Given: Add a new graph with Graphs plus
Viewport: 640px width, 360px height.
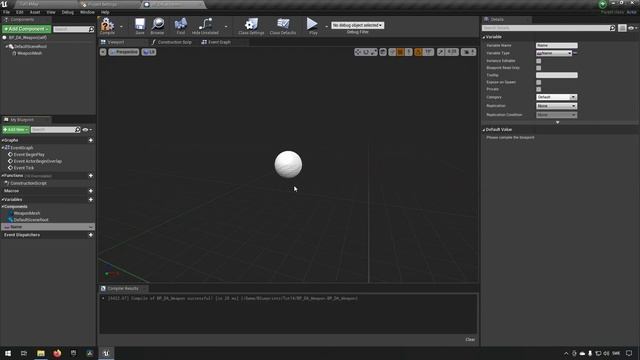Looking at the screenshot, I should (x=91, y=140).
